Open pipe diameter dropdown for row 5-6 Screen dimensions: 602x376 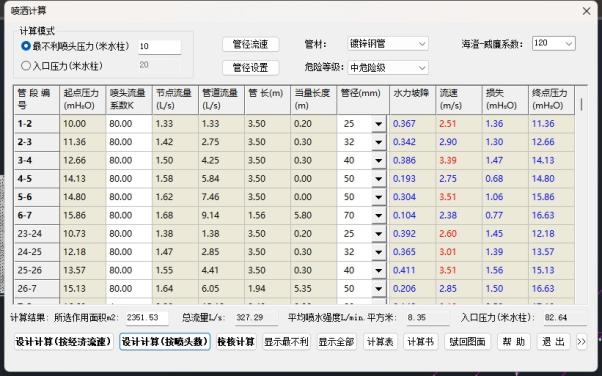tap(379, 197)
